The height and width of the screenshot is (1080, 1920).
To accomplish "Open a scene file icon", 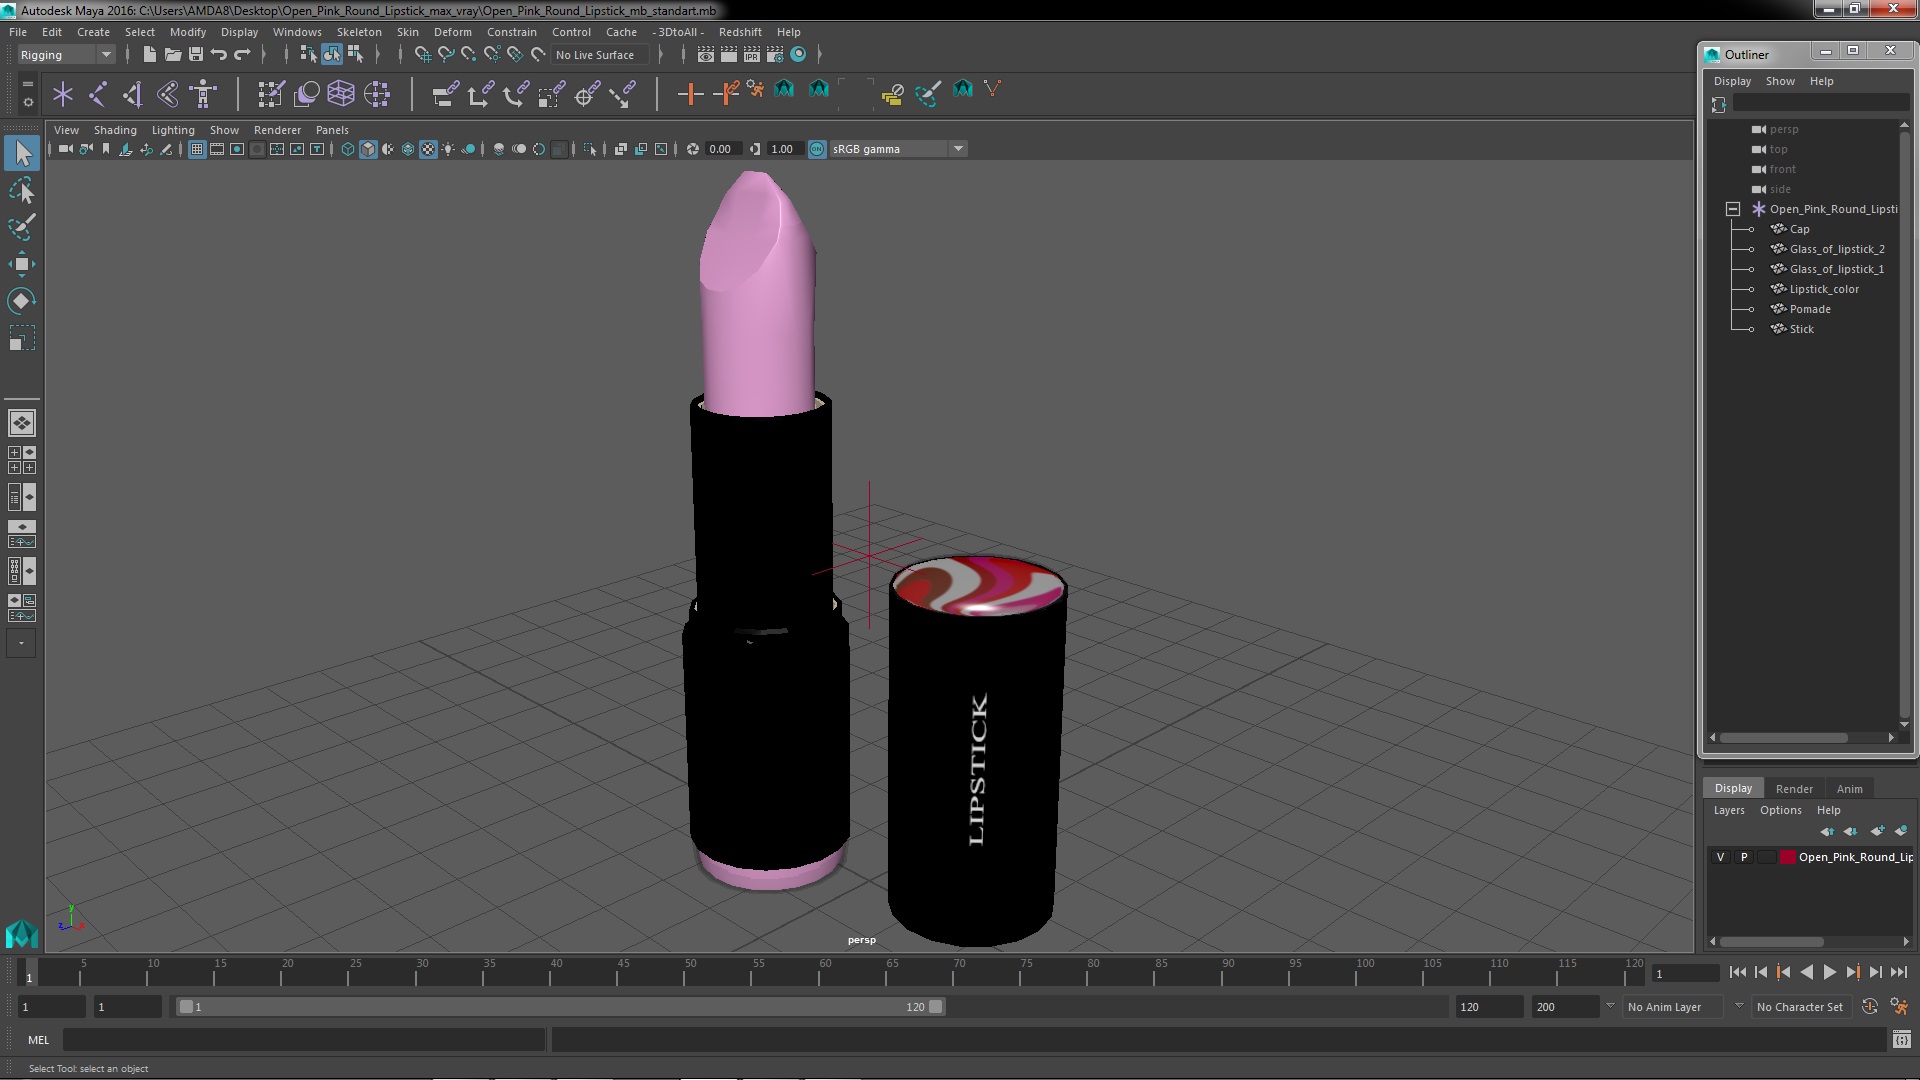I will click(x=172, y=54).
